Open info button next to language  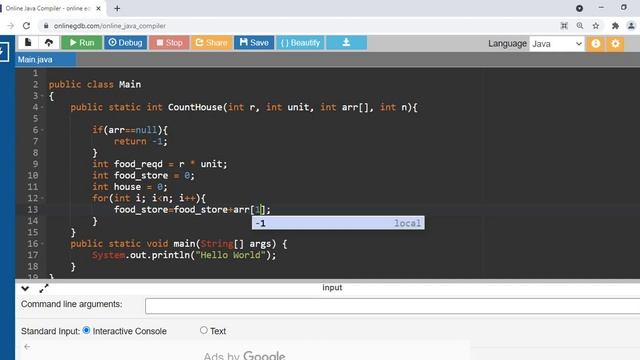click(596, 44)
